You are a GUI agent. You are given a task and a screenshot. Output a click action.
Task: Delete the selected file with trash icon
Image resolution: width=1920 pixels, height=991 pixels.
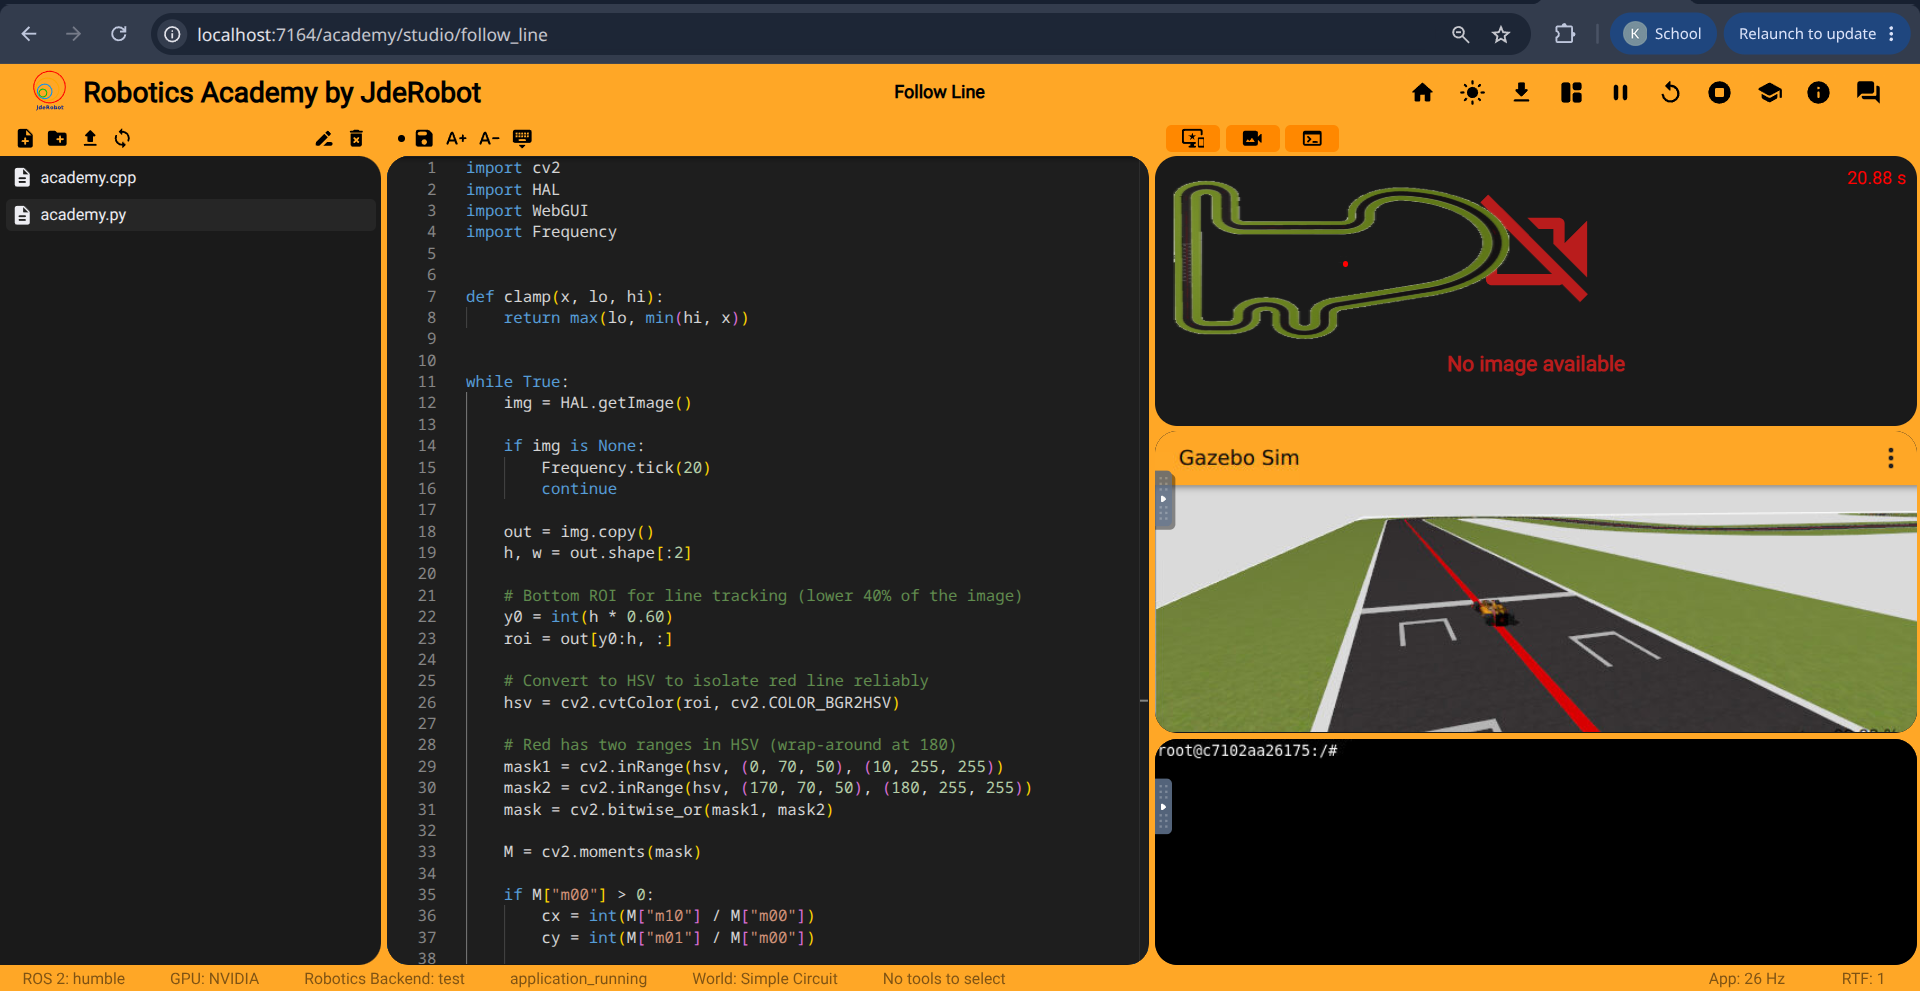click(x=356, y=138)
